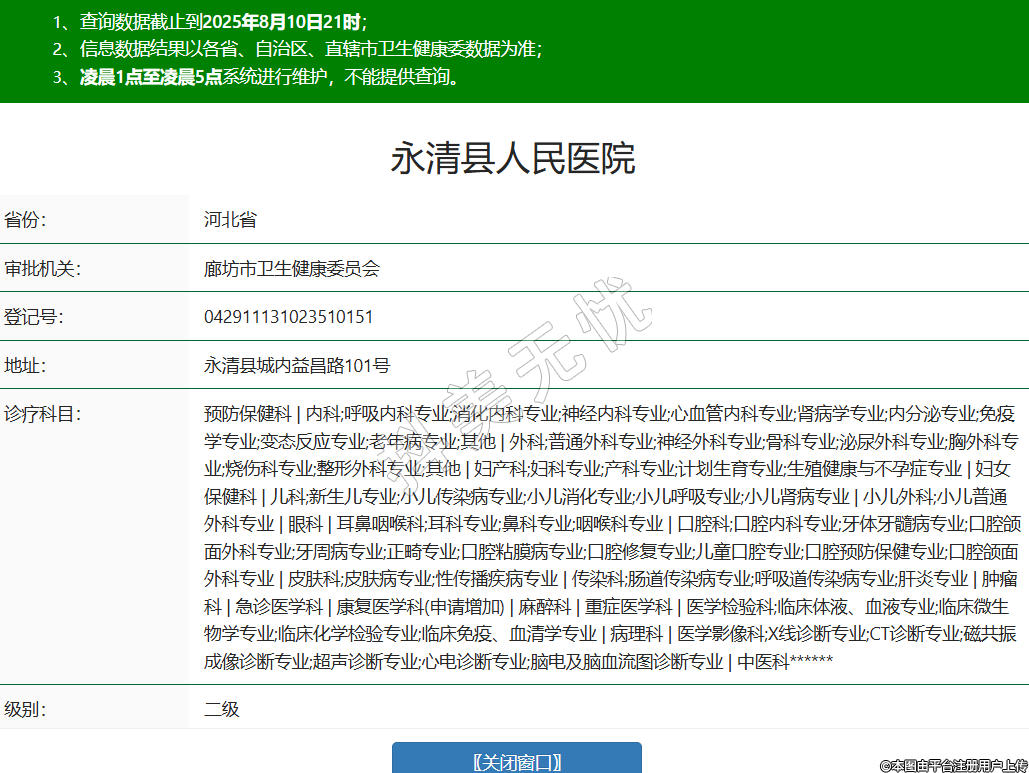Click the 〖关闭窗口〗 button
This screenshot has height=773, width=1029.
pyautogui.click(x=516, y=761)
